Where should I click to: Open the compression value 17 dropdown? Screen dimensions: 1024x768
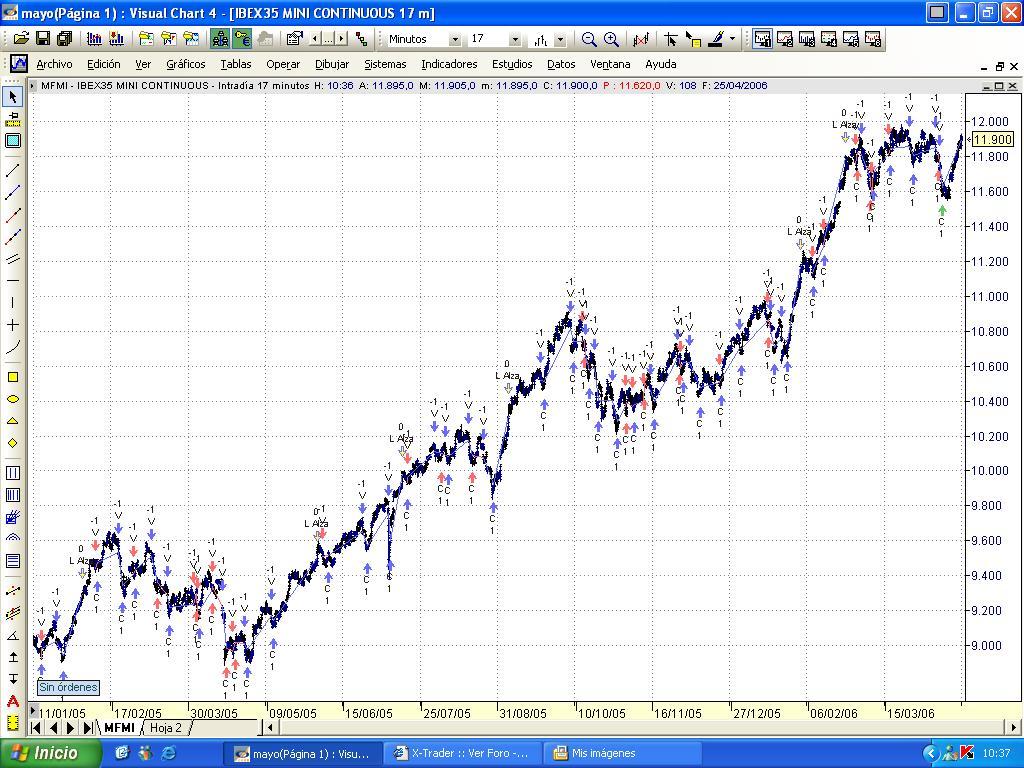coord(515,40)
